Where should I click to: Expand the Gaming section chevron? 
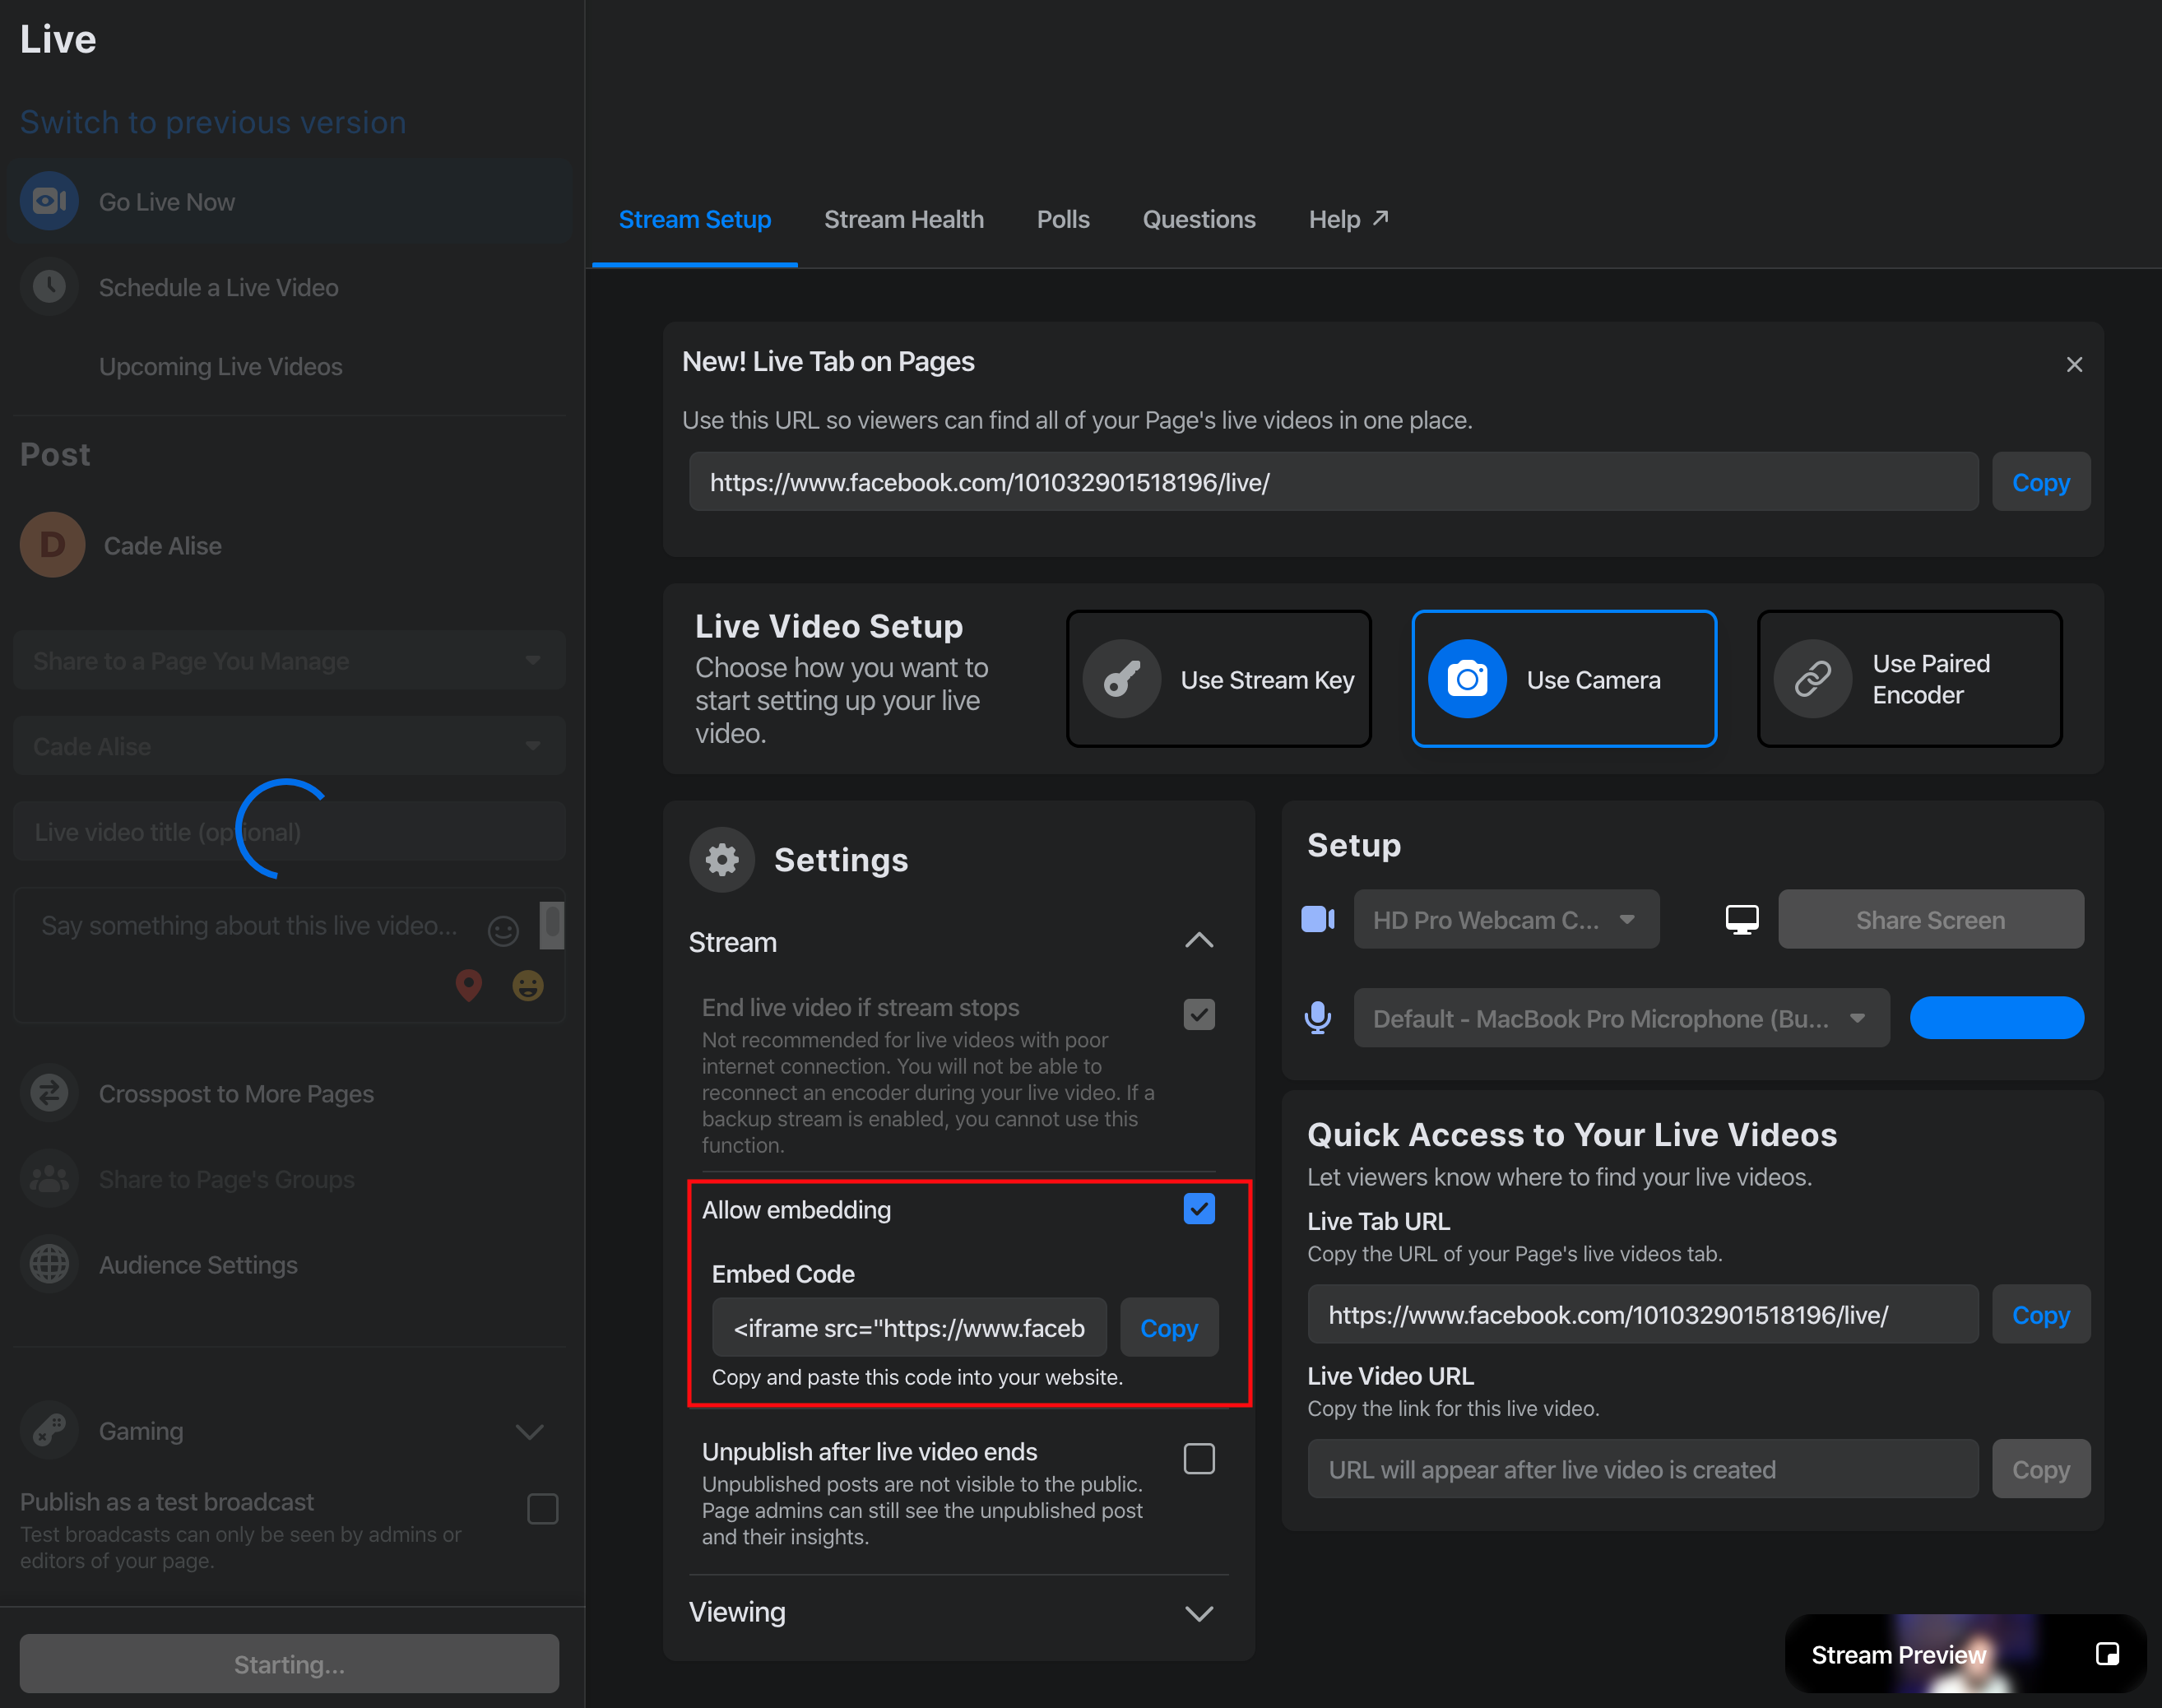[x=529, y=1431]
